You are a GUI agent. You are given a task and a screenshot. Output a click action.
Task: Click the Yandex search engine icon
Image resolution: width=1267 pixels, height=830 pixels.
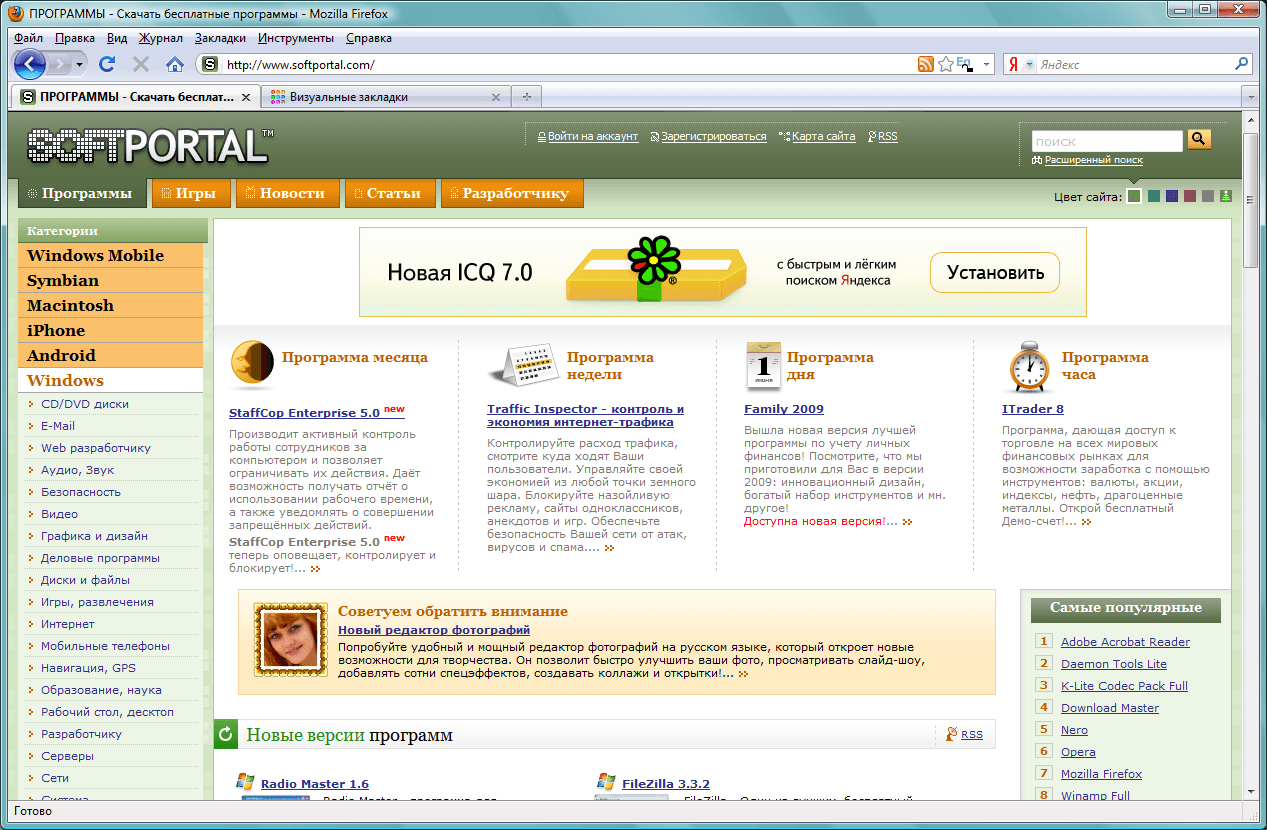point(1013,64)
